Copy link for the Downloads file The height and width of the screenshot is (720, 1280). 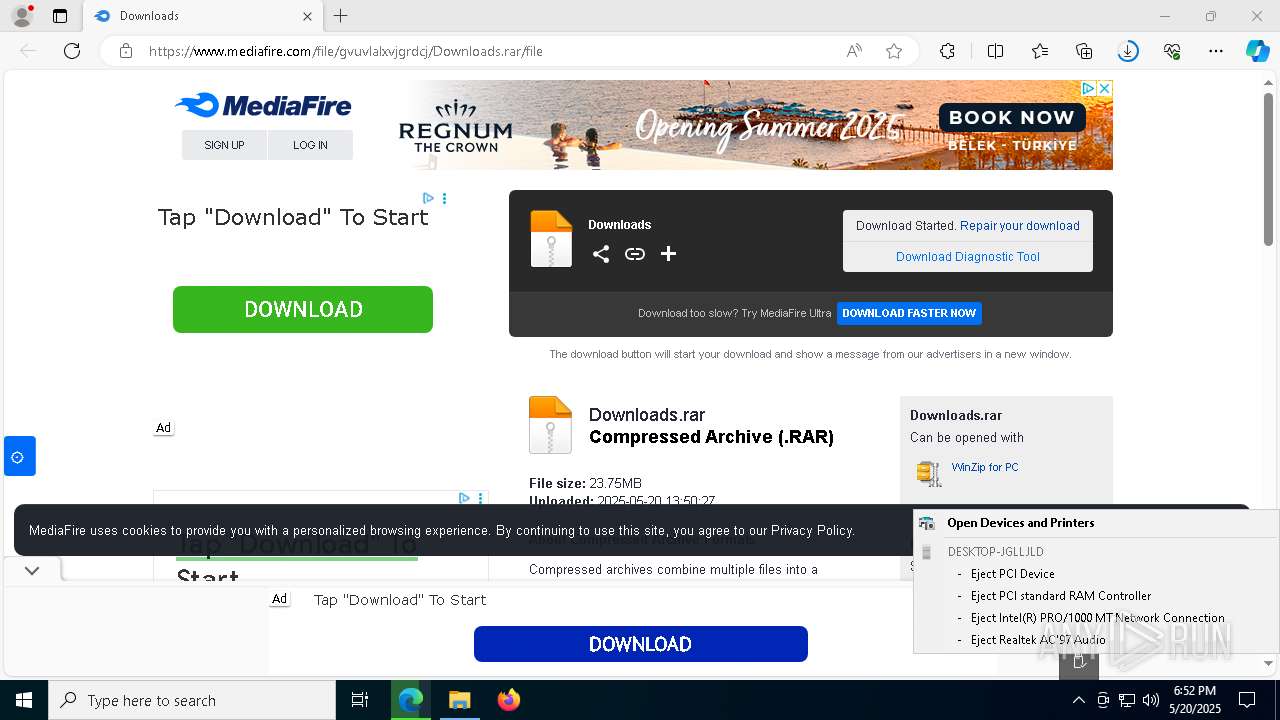pyautogui.click(x=635, y=254)
